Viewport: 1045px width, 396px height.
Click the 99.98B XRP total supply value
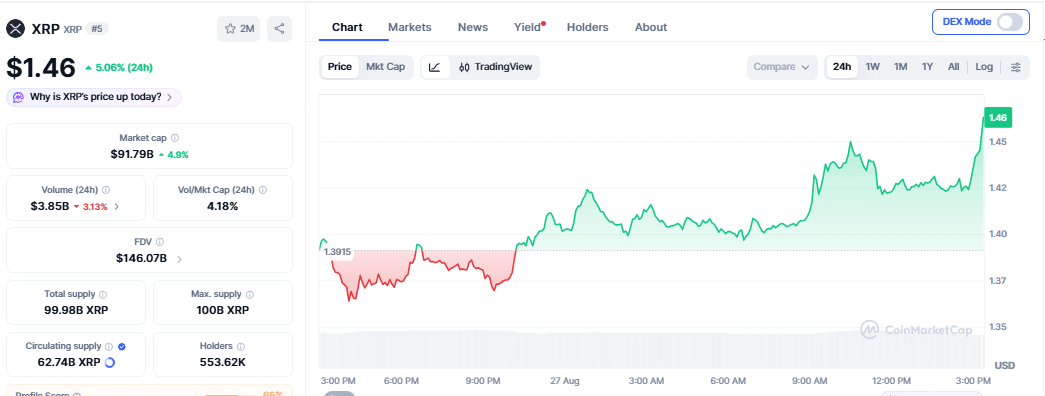[x=76, y=311]
